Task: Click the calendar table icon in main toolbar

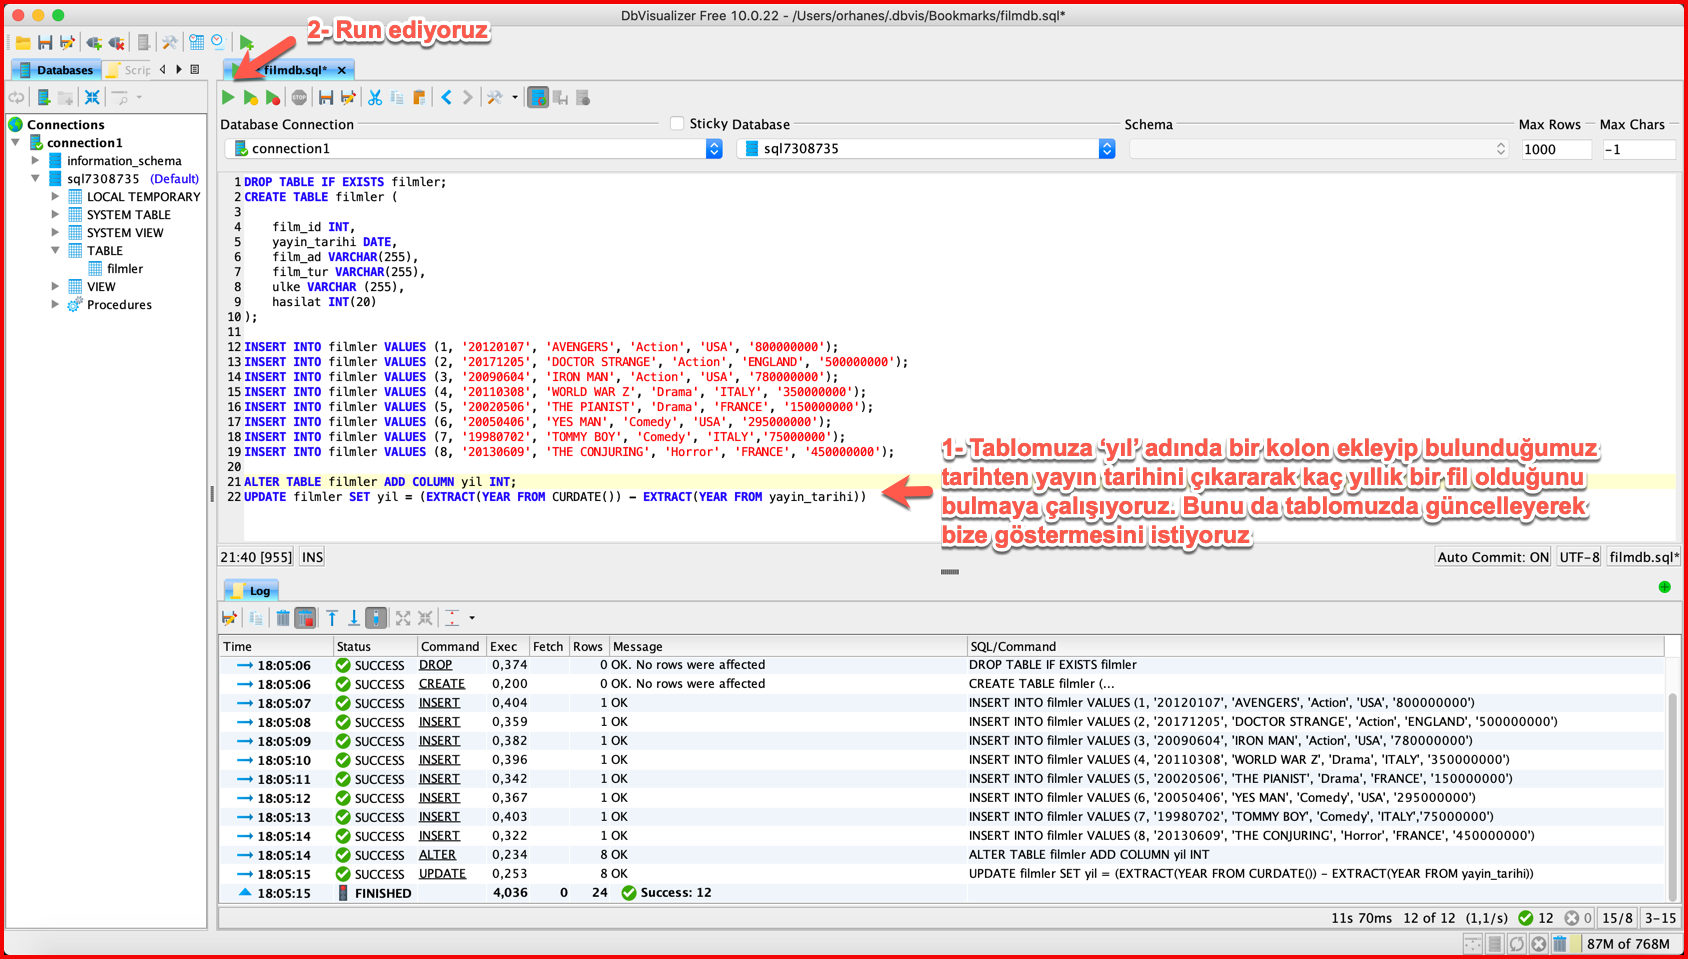Action: tap(197, 43)
